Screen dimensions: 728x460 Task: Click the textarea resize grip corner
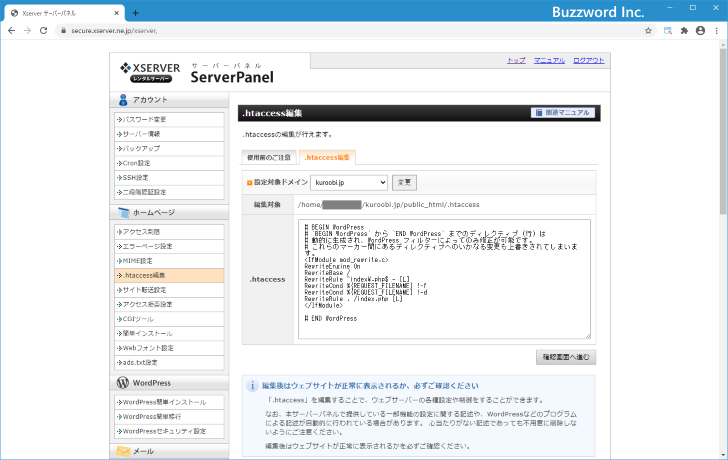point(587,336)
